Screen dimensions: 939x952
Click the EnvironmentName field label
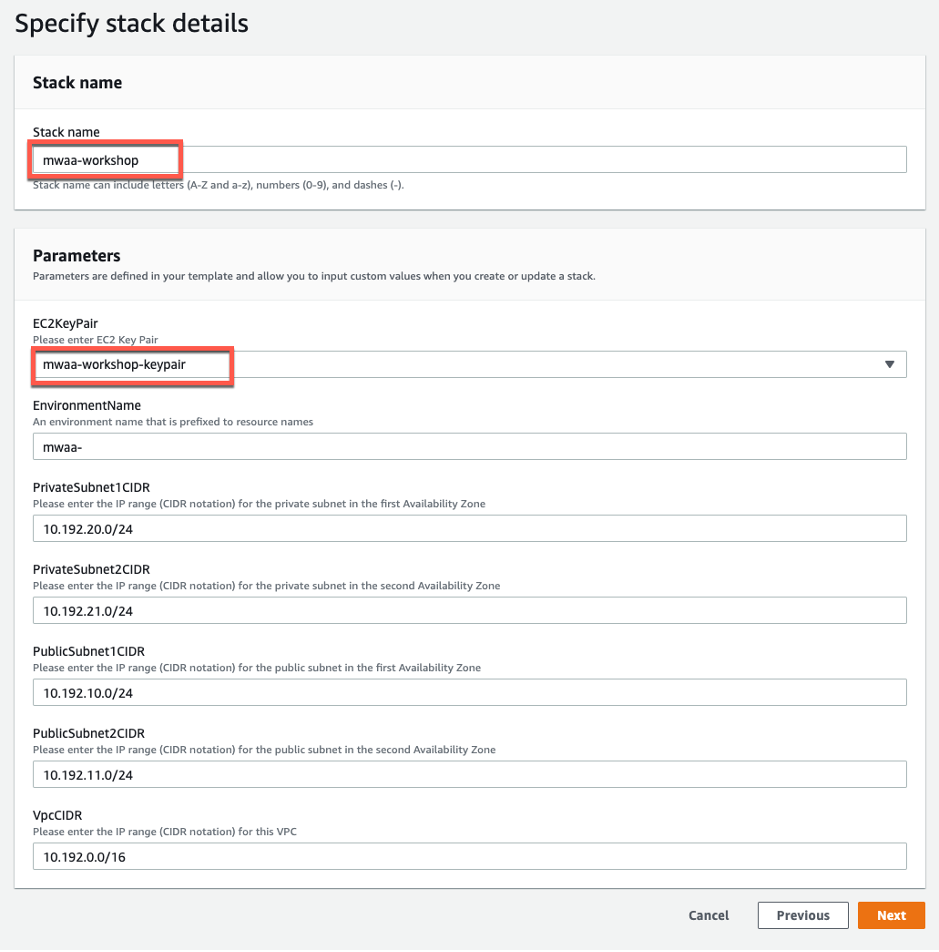point(87,406)
